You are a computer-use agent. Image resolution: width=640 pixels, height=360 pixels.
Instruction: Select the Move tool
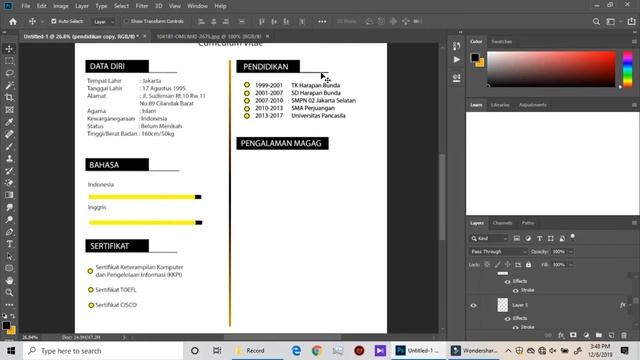pos(9,49)
